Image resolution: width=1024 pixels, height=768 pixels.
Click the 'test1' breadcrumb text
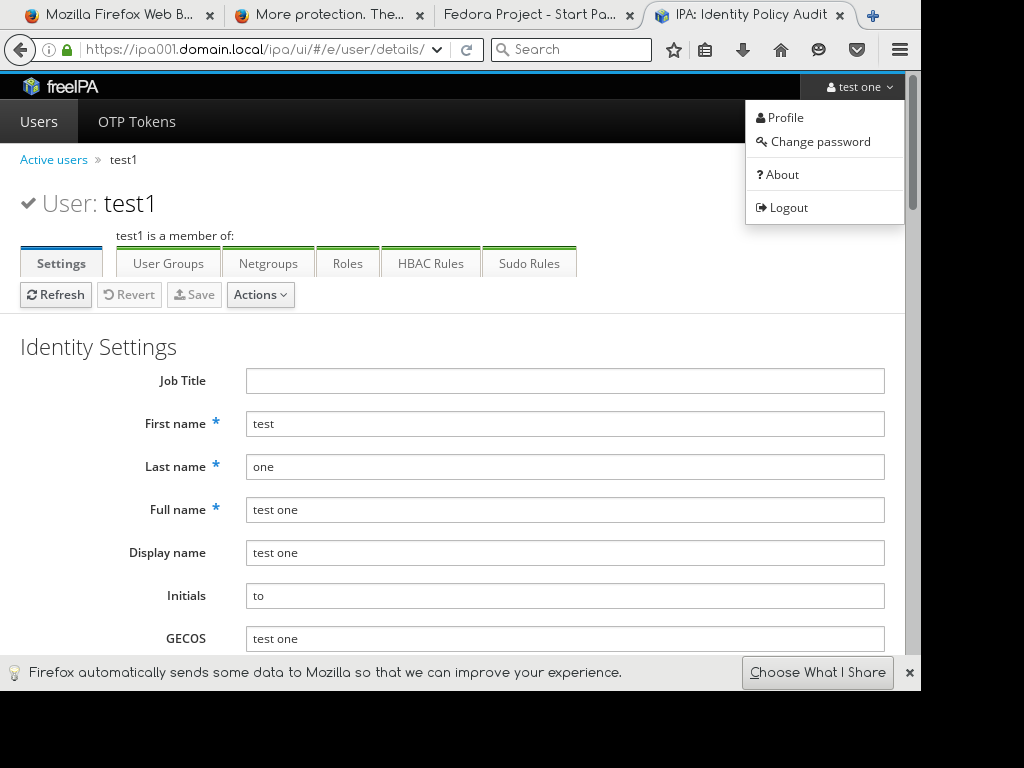[x=123, y=160]
